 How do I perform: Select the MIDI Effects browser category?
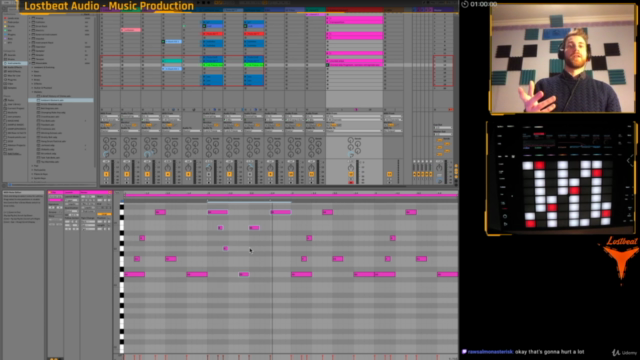point(15,71)
